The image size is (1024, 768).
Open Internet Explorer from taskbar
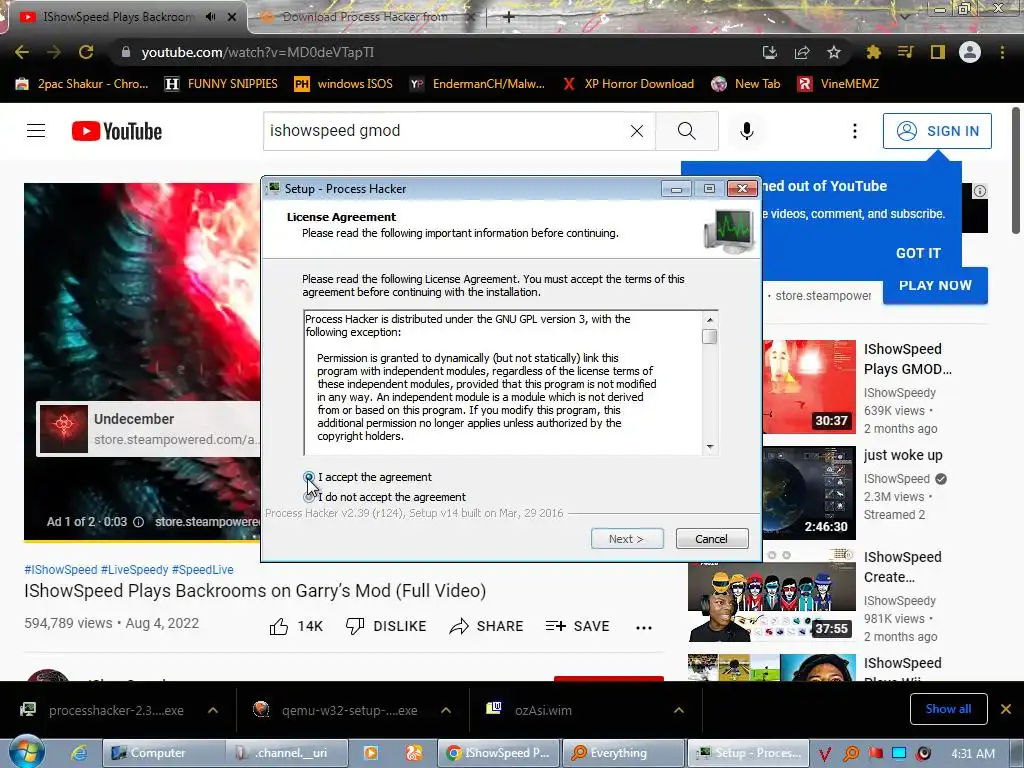78,753
